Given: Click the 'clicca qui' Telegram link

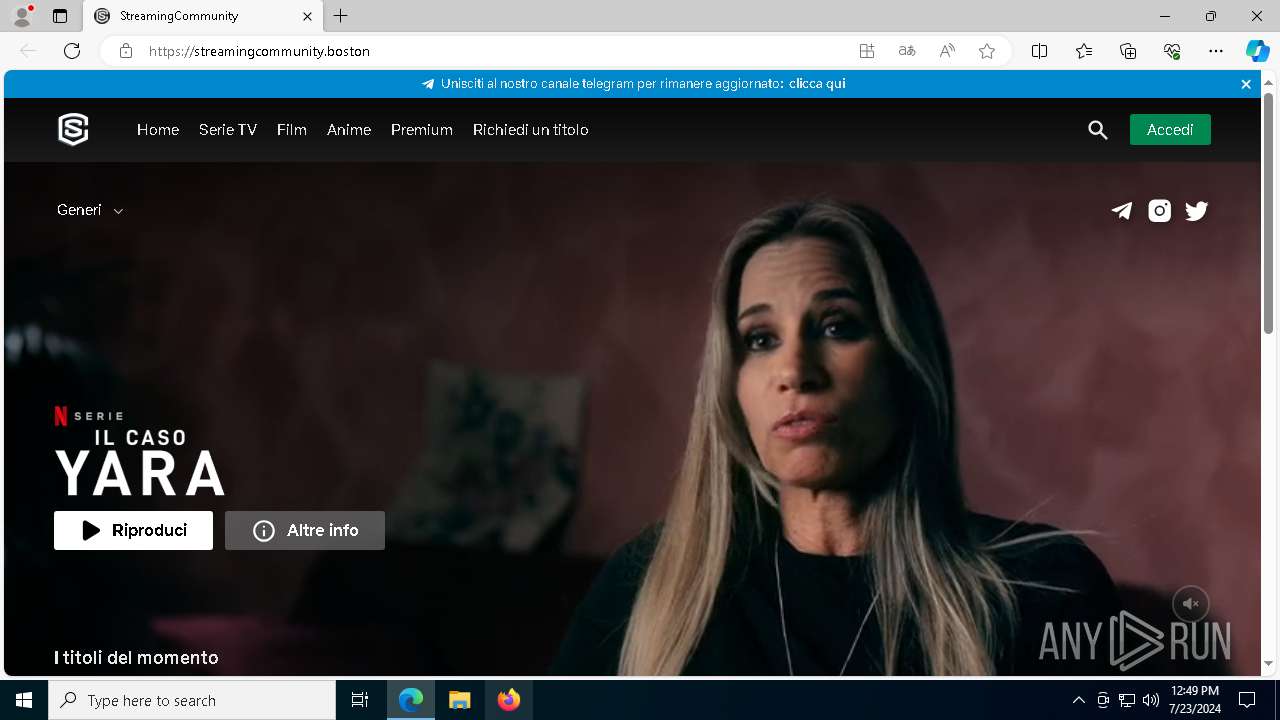Looking at the screenshot, I should point(817,84).
